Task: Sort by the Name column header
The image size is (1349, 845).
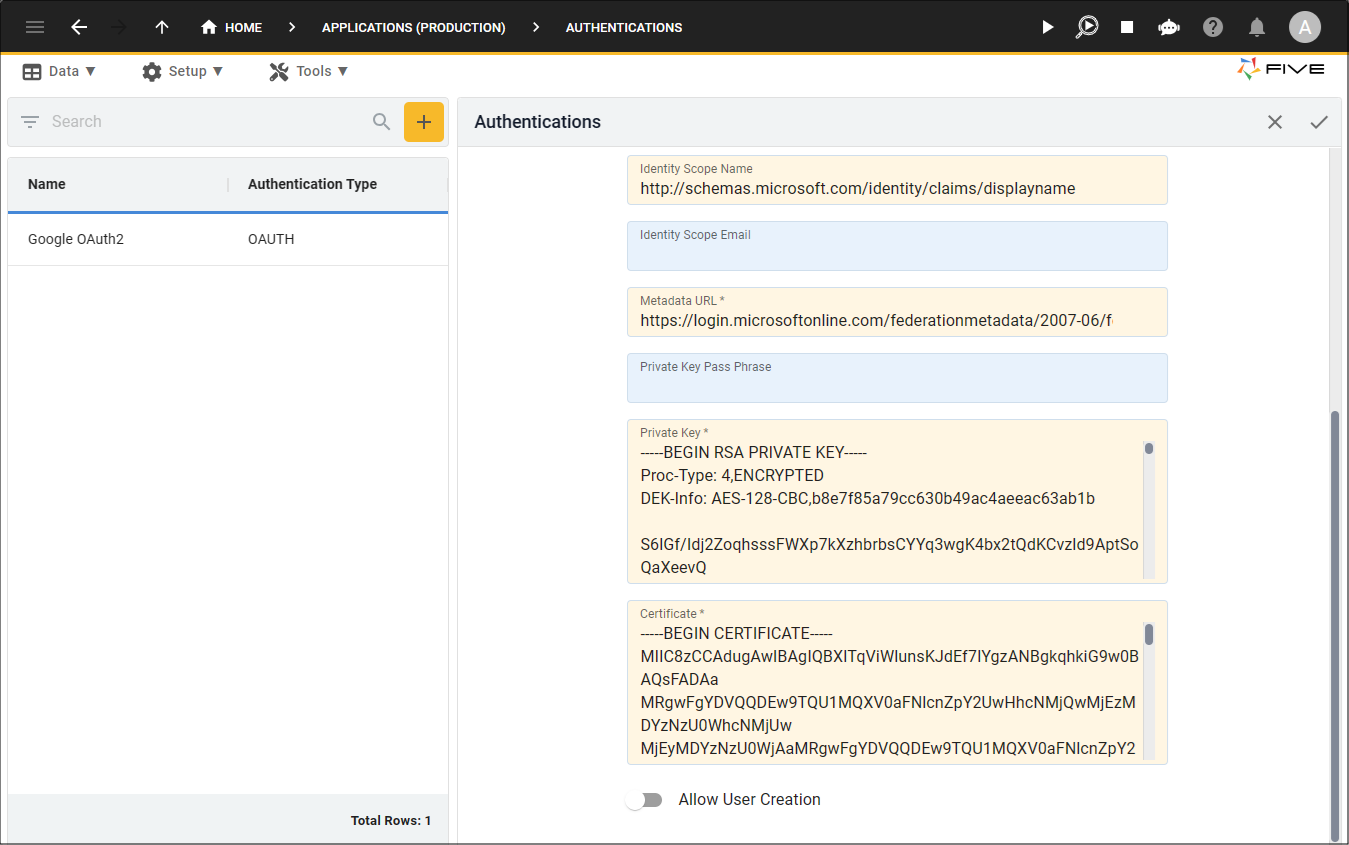Action: point(47,184)
